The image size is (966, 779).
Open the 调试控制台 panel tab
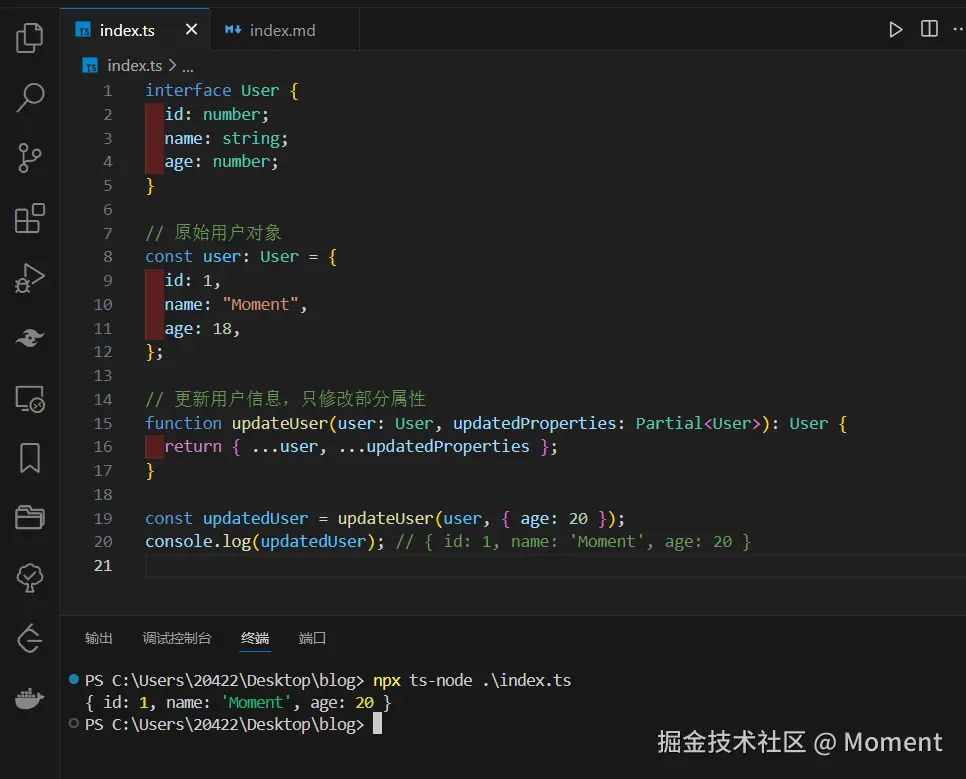tap(177, 638)
